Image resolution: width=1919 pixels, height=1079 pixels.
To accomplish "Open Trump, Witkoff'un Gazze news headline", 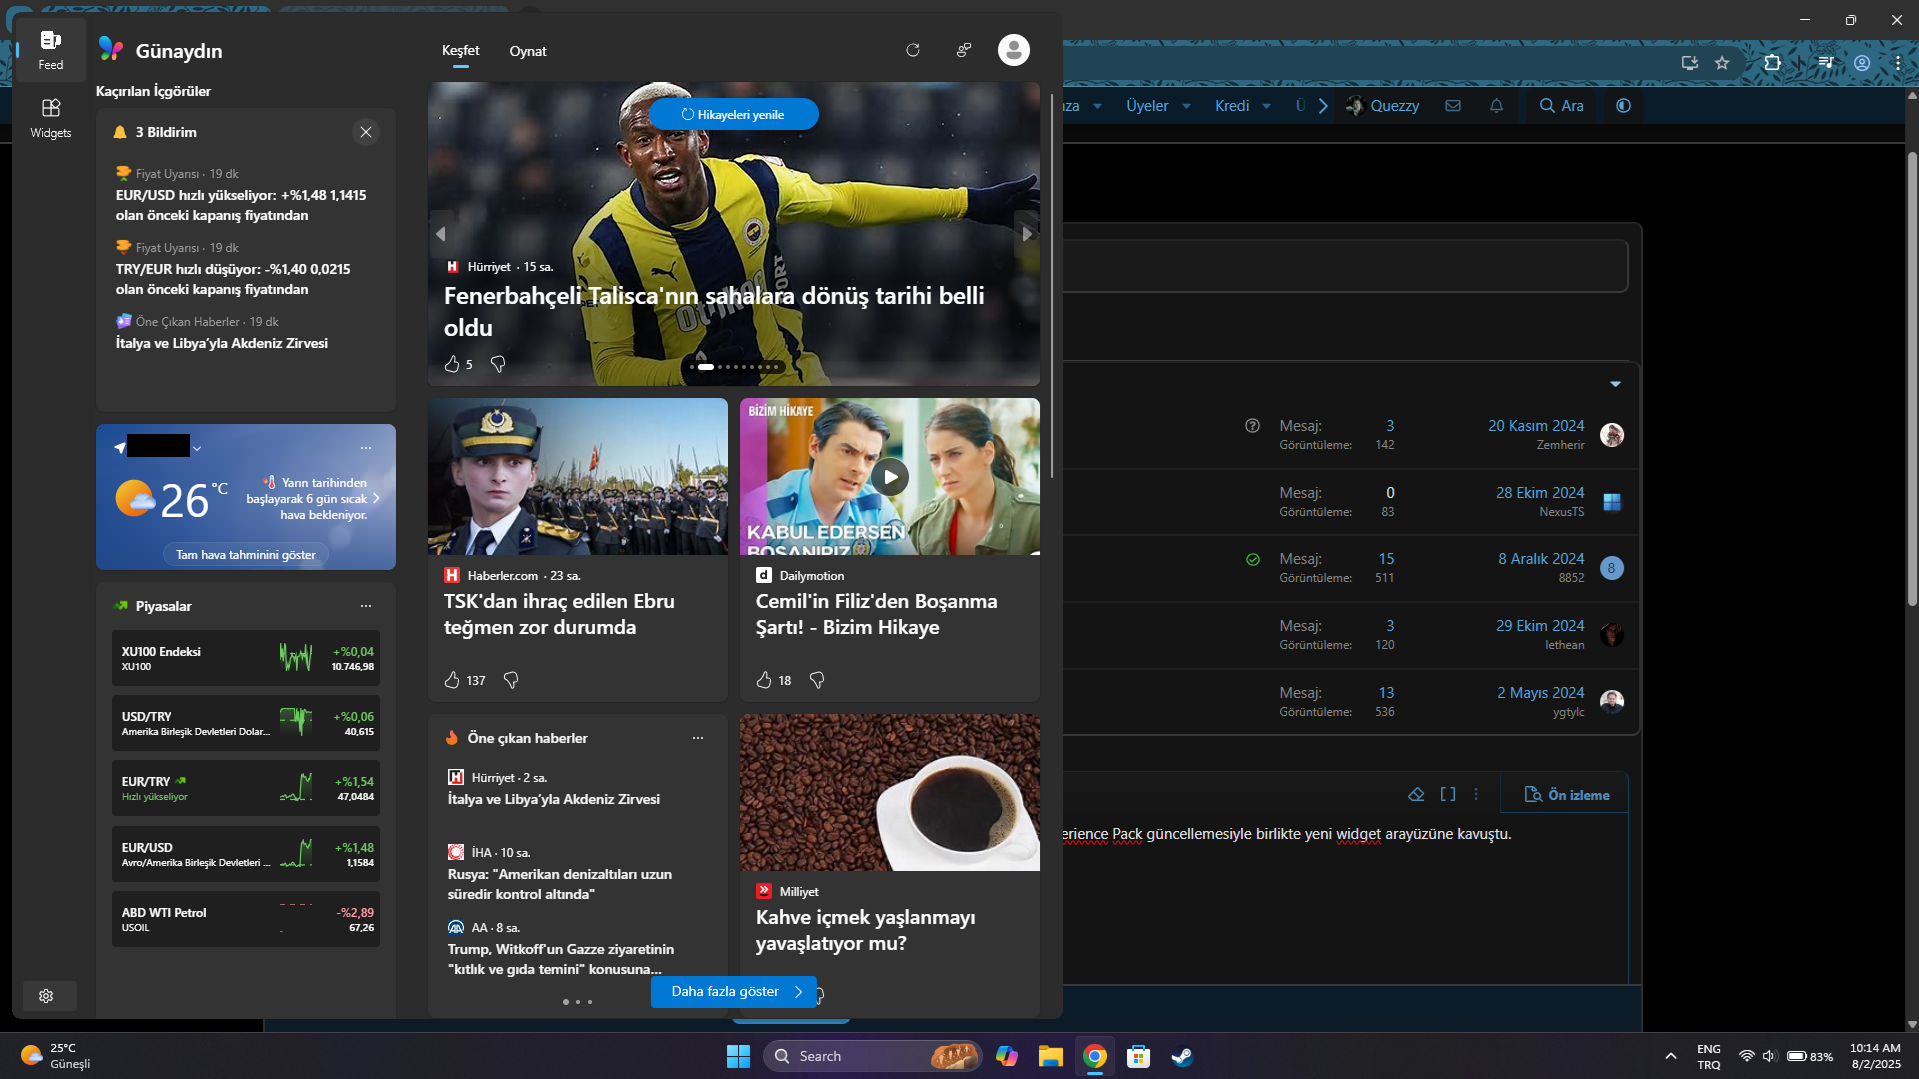I will click(x=561, y=959).
